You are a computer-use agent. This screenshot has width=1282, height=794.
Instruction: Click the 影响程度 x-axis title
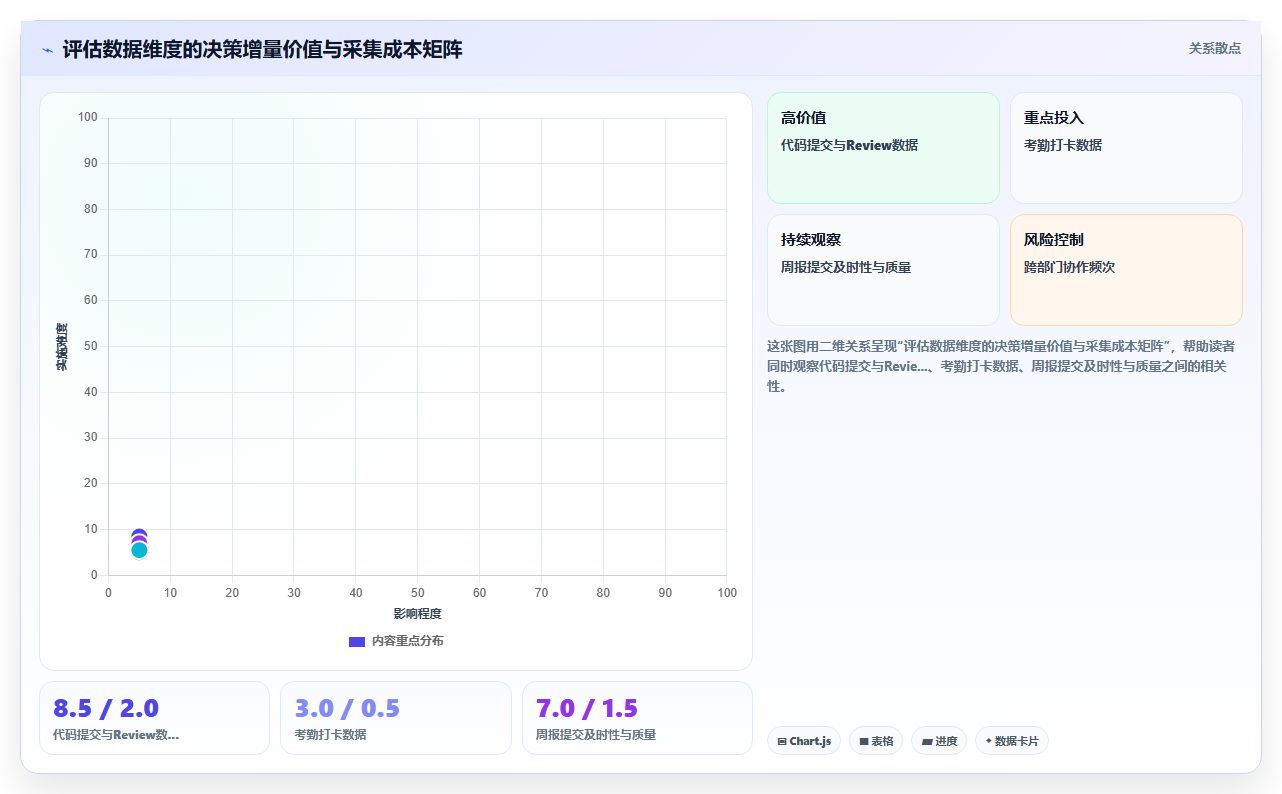point(417,613)
